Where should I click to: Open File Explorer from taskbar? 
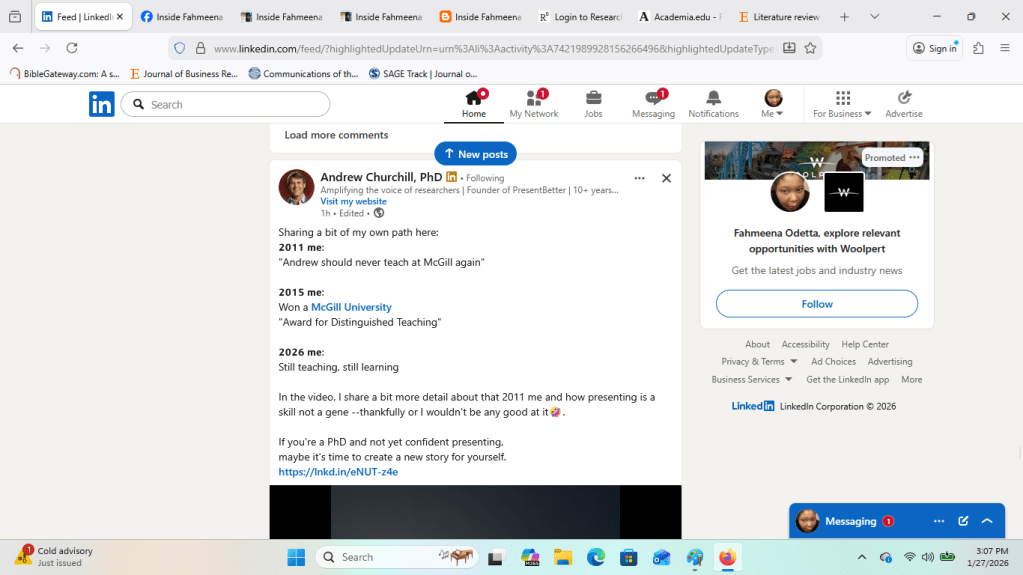(x=563, y=557)
